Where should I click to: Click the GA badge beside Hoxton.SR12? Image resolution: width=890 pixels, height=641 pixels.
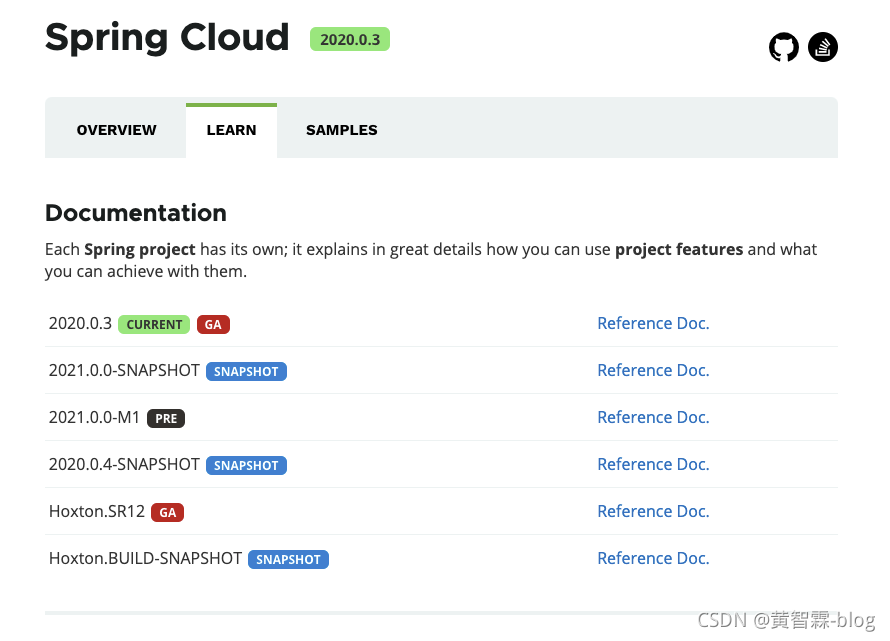coord(167,512)
